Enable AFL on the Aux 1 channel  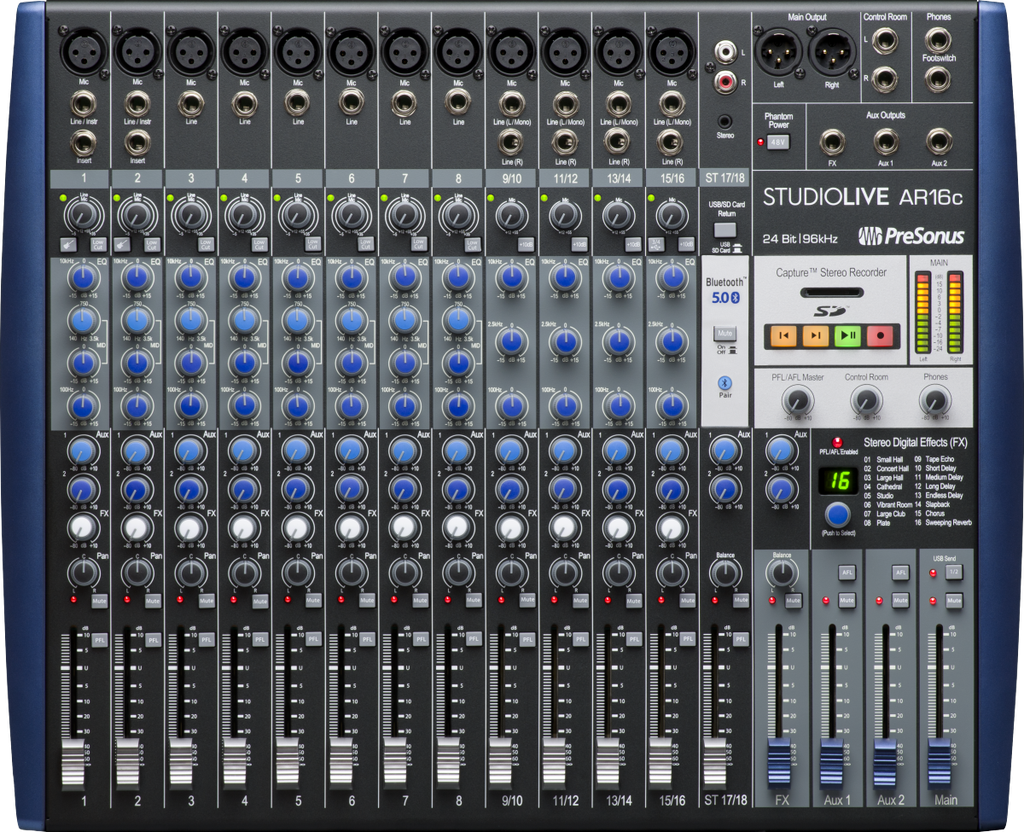point(848,573)
